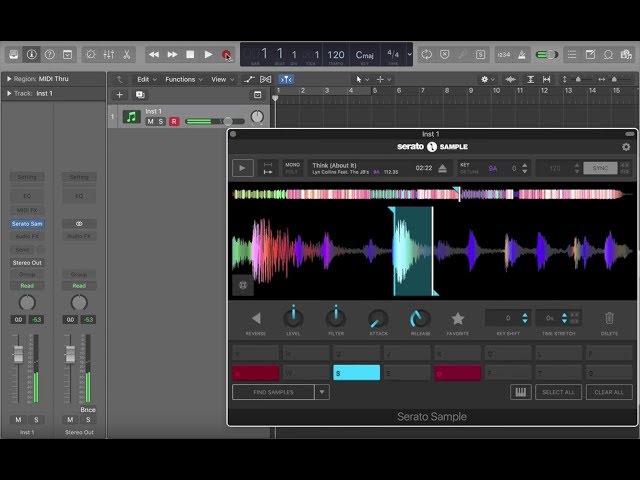Open Quick Help question mark icon

tap(49, 55)
